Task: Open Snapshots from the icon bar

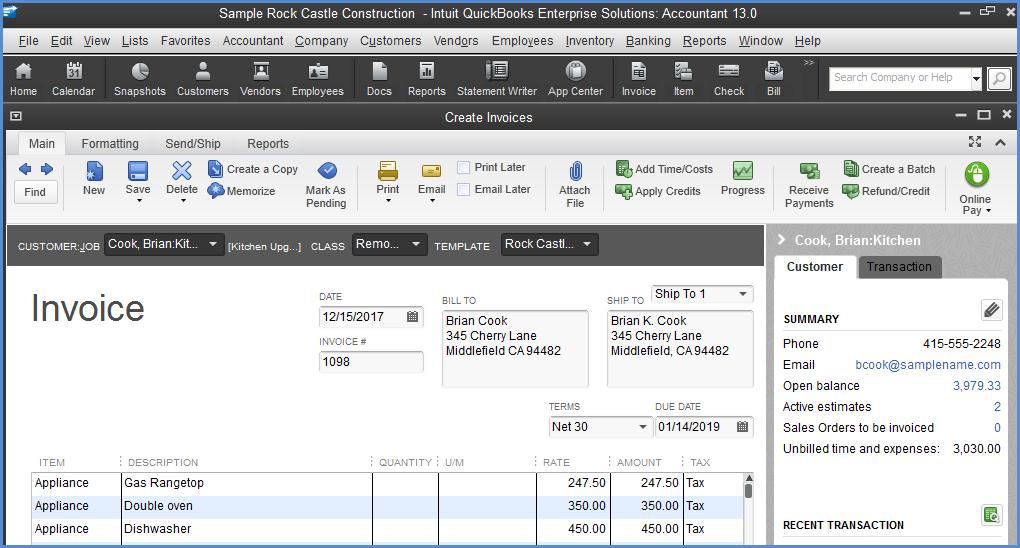Action: click(x=139, y=79)
